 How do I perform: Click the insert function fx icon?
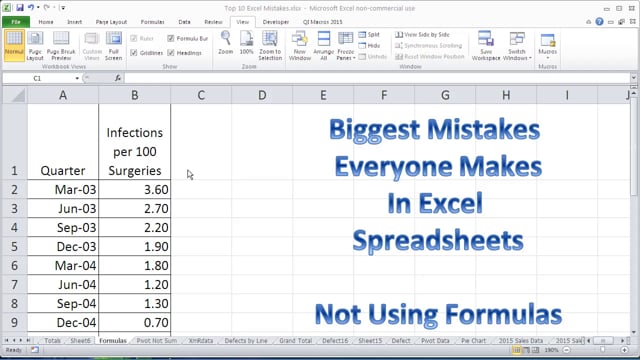118,78
